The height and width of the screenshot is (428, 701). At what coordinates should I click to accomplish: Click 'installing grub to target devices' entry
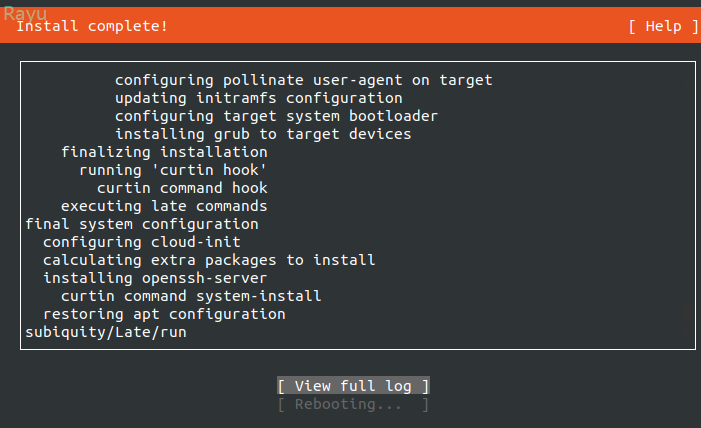tap(263, 134)
